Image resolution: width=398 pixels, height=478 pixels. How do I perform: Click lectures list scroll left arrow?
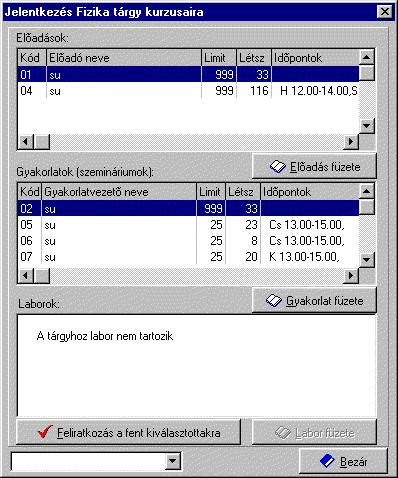pos(26,142)
